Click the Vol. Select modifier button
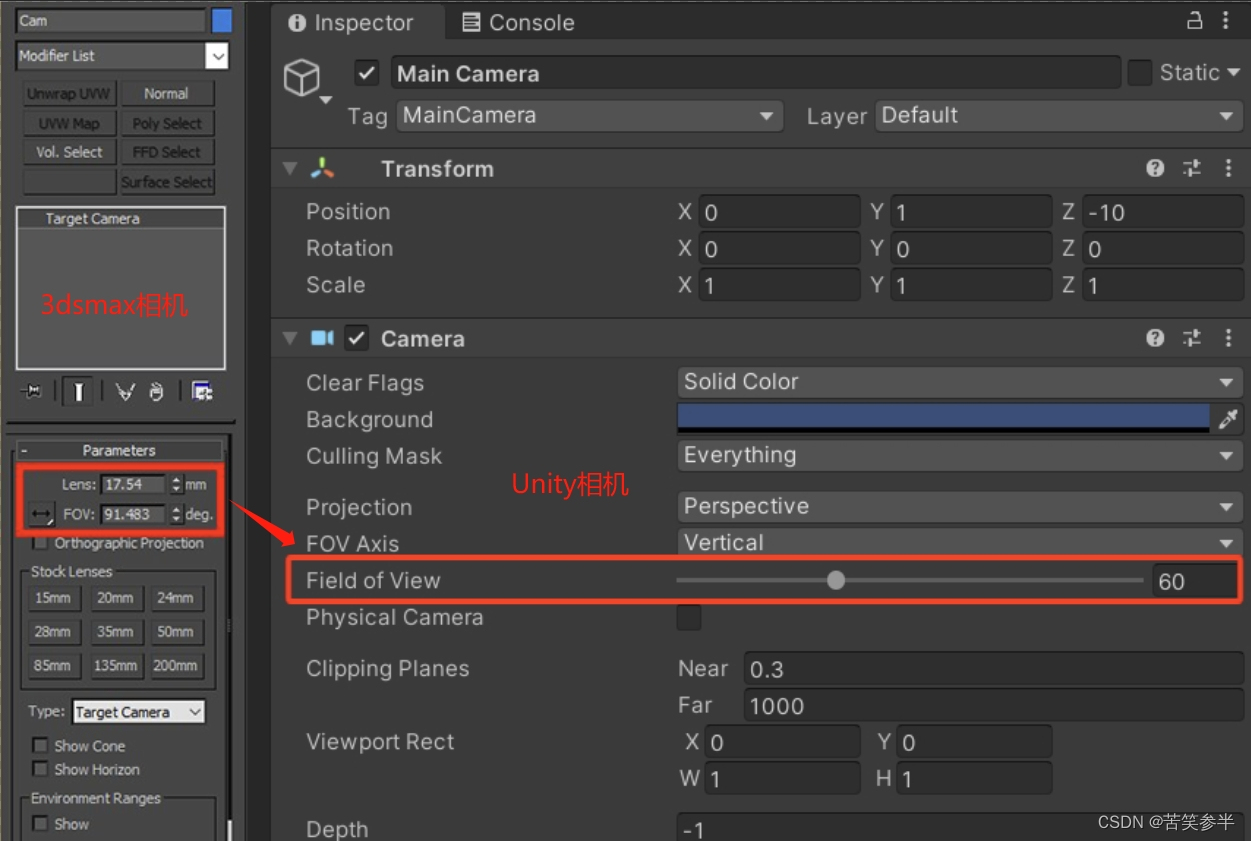The image size is (1251, 841). pos(69,152)
